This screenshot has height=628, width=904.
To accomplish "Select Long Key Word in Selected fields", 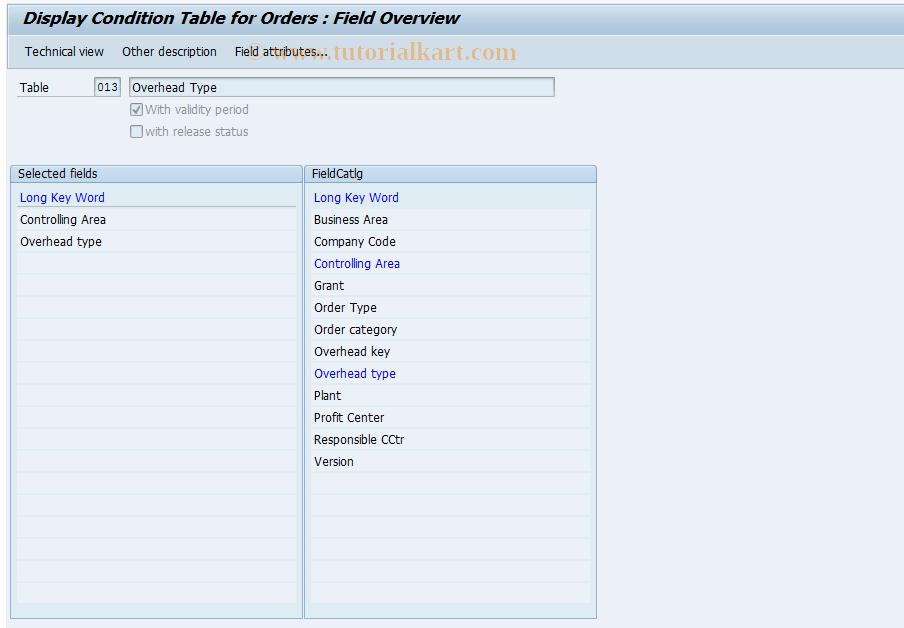I will pos(62,197).
